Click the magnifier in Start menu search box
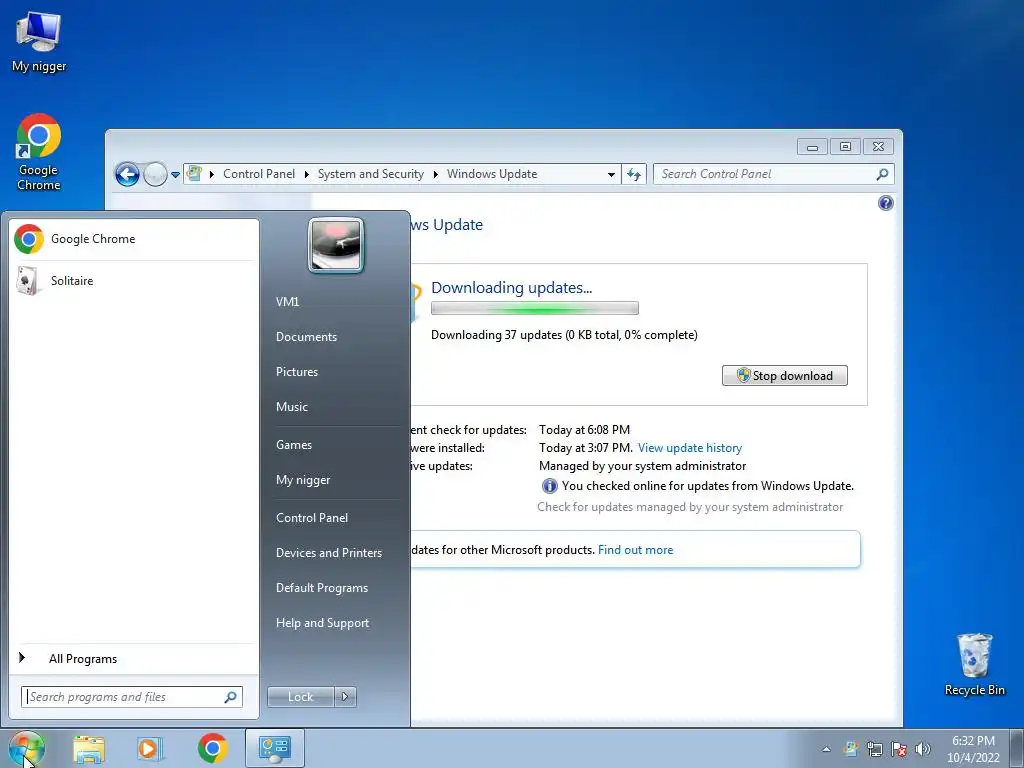 (x=230, y=697)
